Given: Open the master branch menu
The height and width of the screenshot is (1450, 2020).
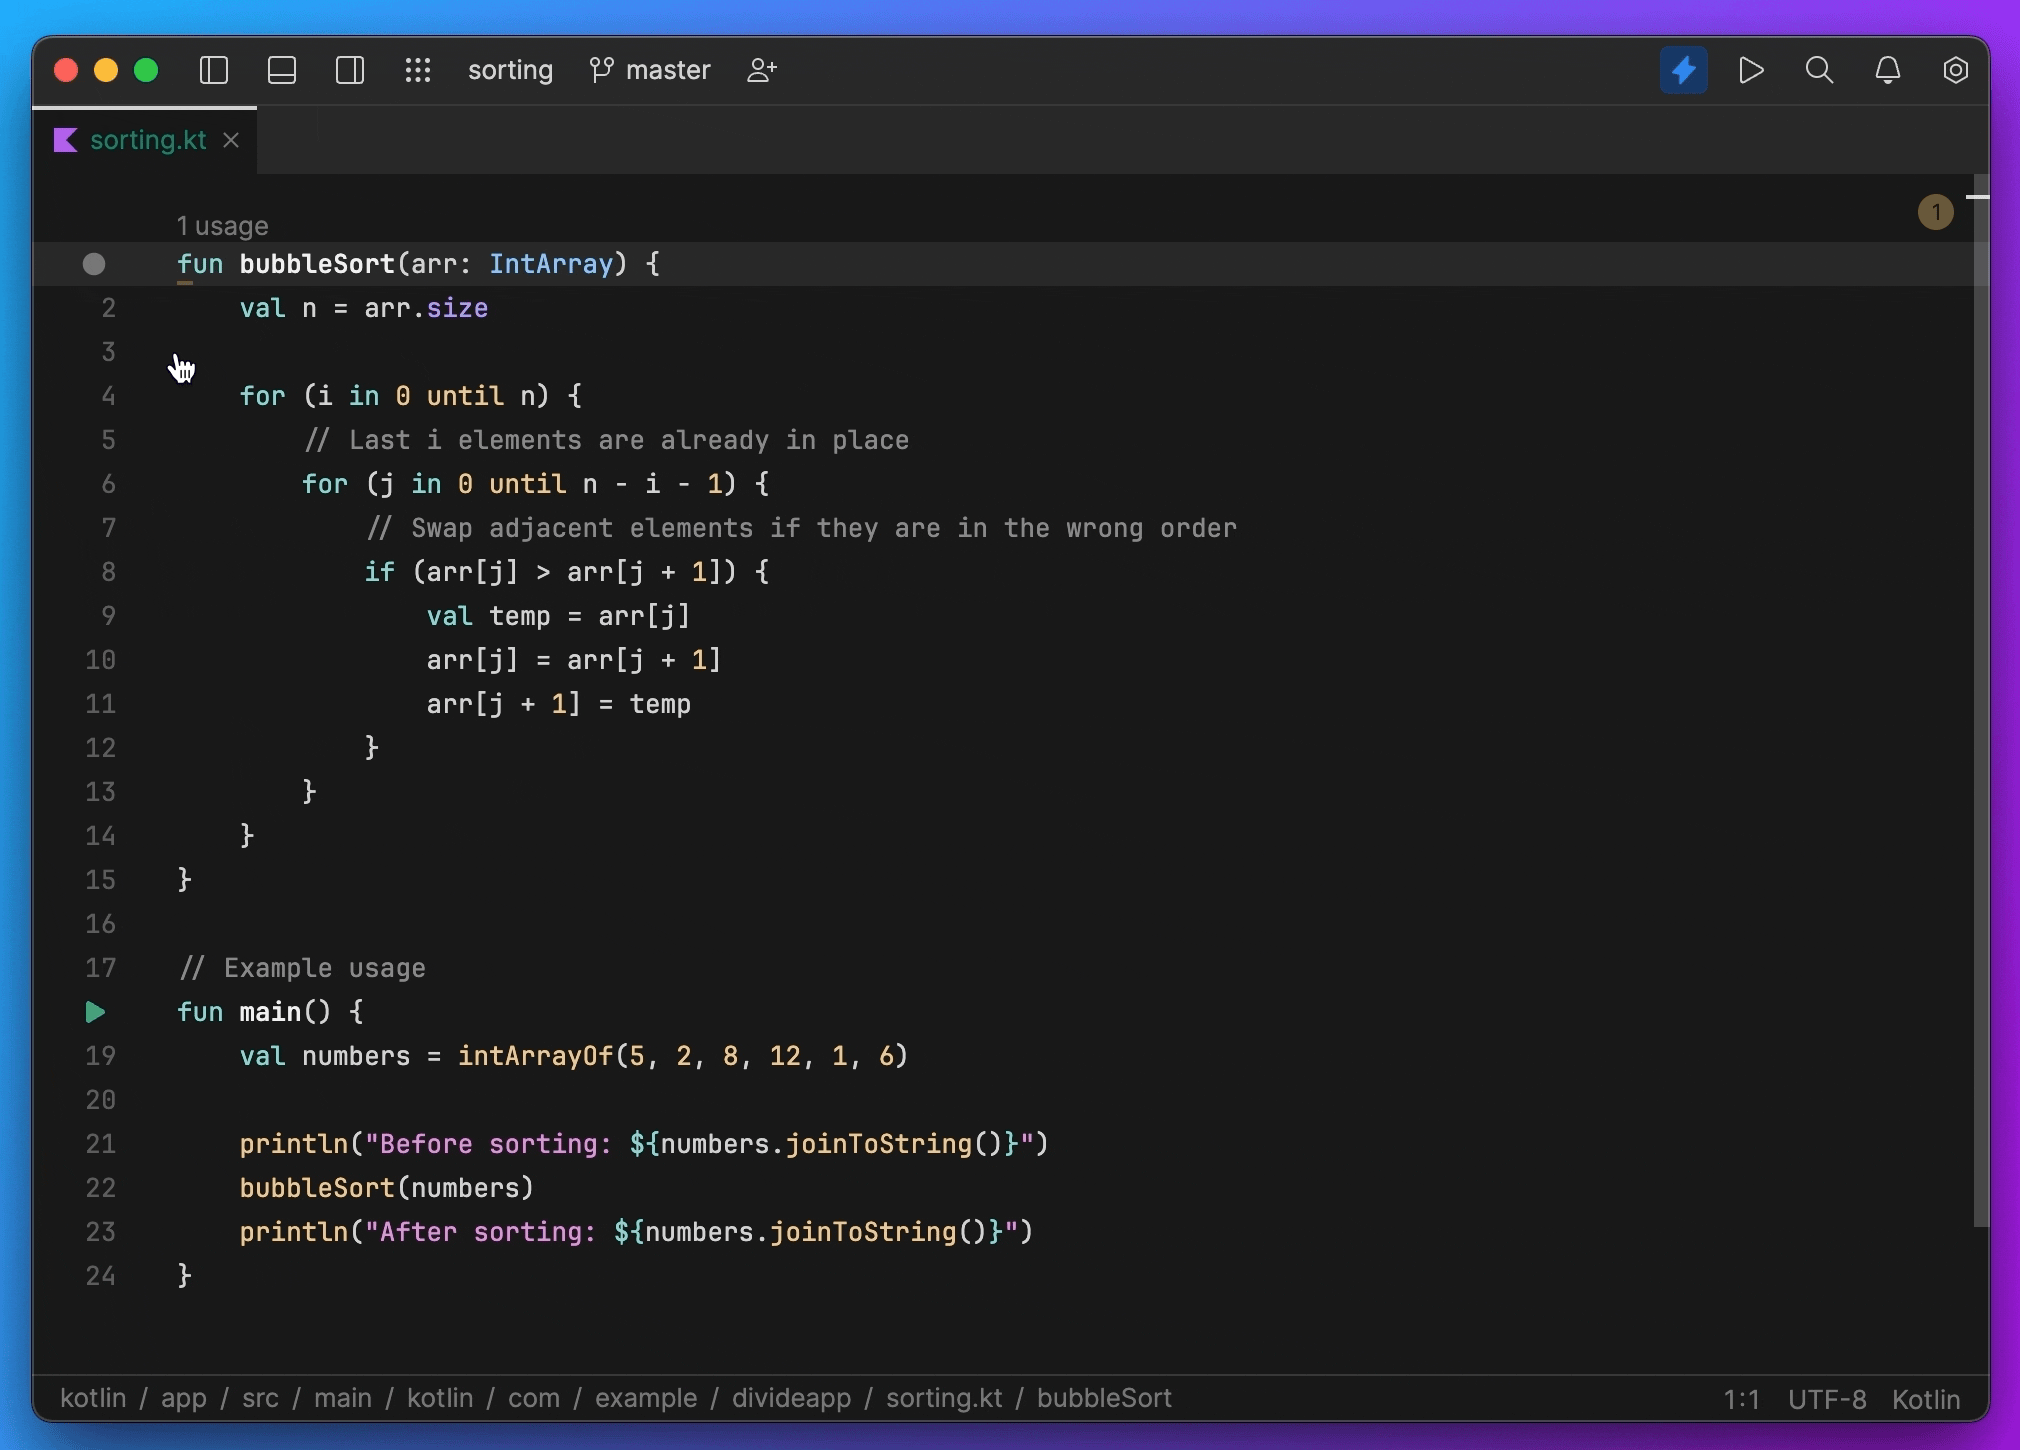Looking at the screenshot, I should click(650, 70).
